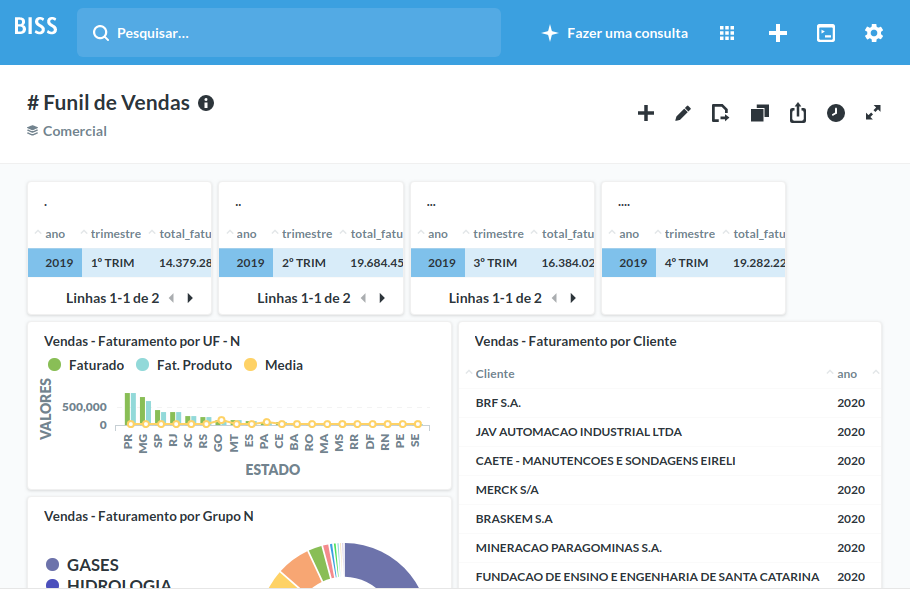
Task: Sort the client table by Cliente header
Action: [x=495, y=374]
